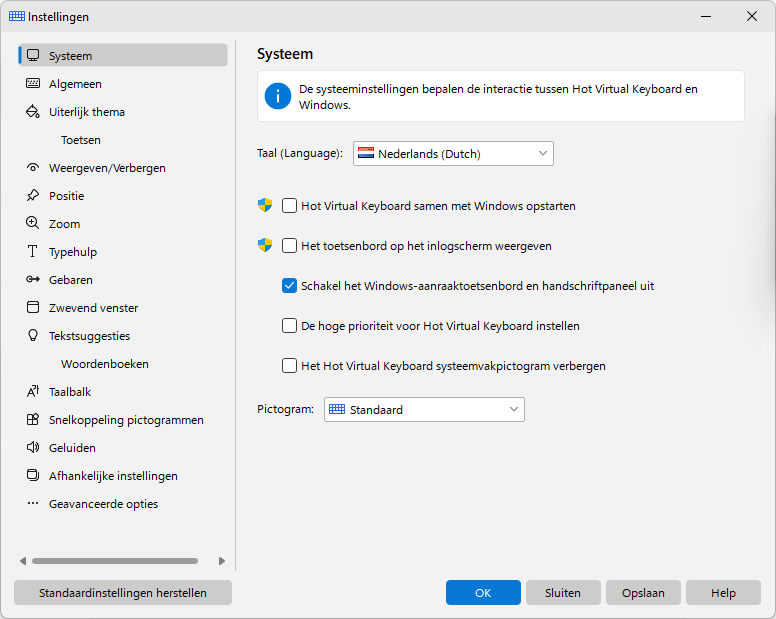Image resolution: width=776 pixels, height=619 pixels.
Task: Enable starting Hot Virtual Keyboard with Windows
Action: click(289, 205)
